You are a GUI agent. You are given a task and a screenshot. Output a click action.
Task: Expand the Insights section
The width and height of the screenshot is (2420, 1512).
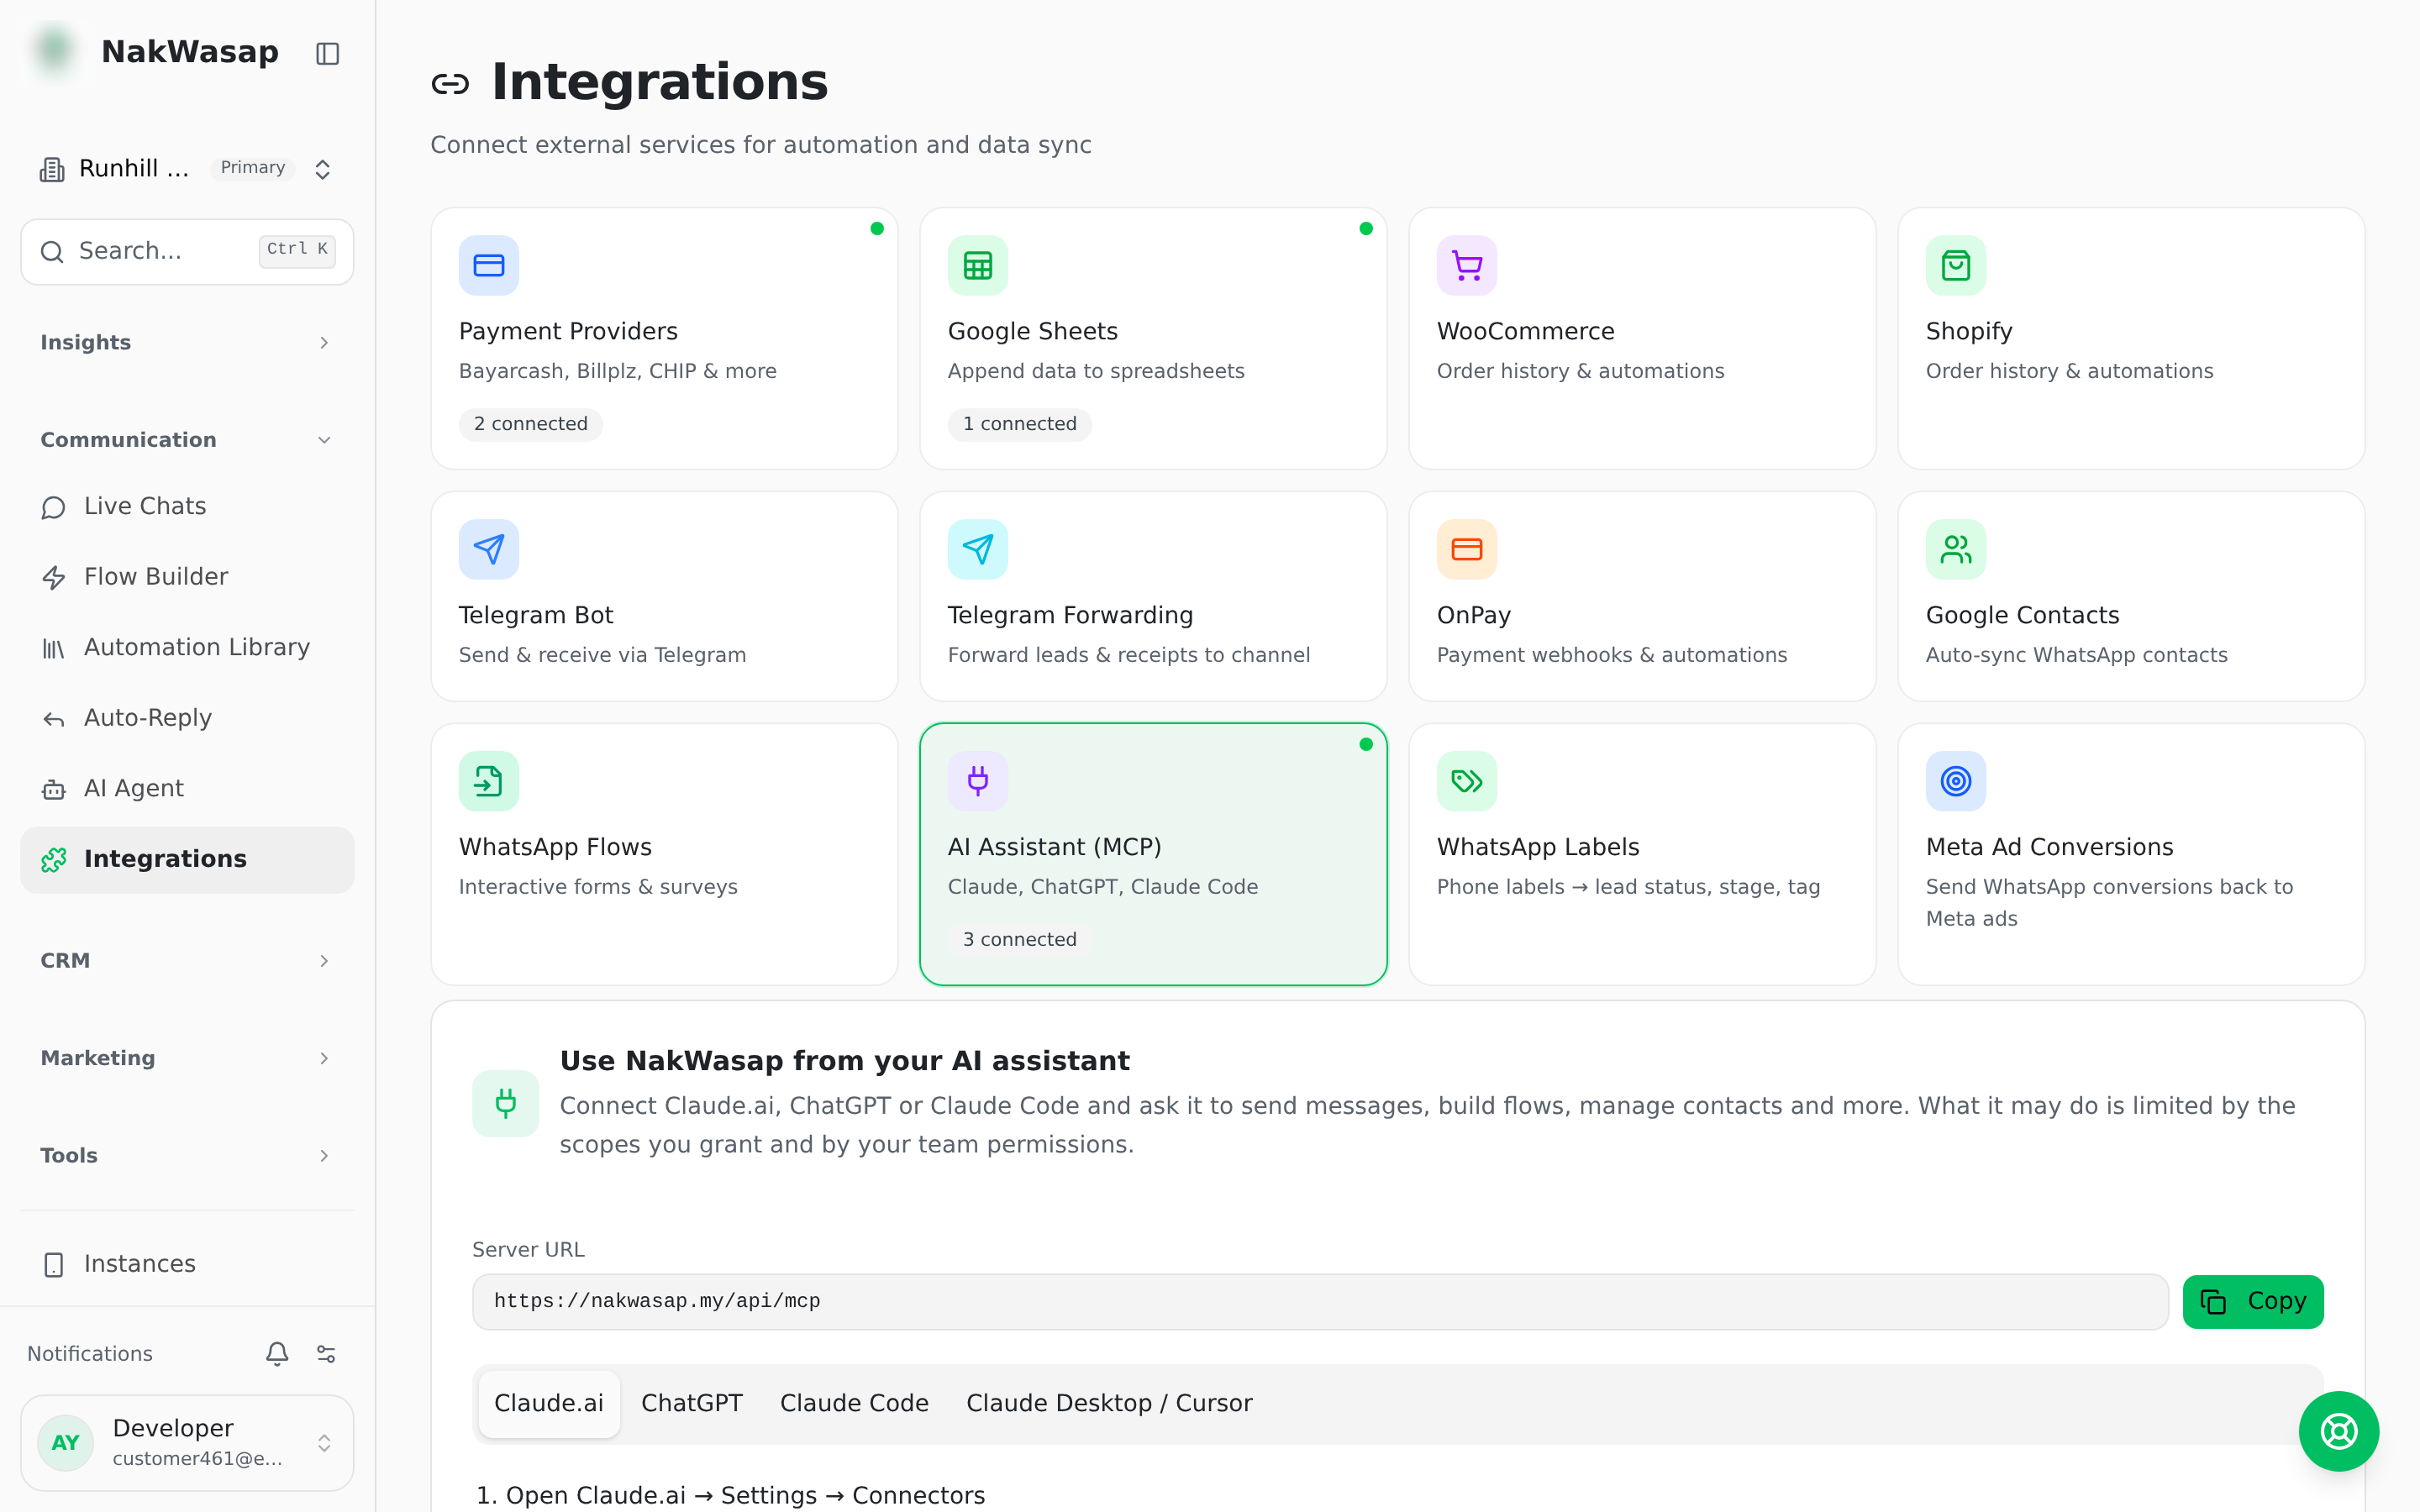[x=187, y=343]
